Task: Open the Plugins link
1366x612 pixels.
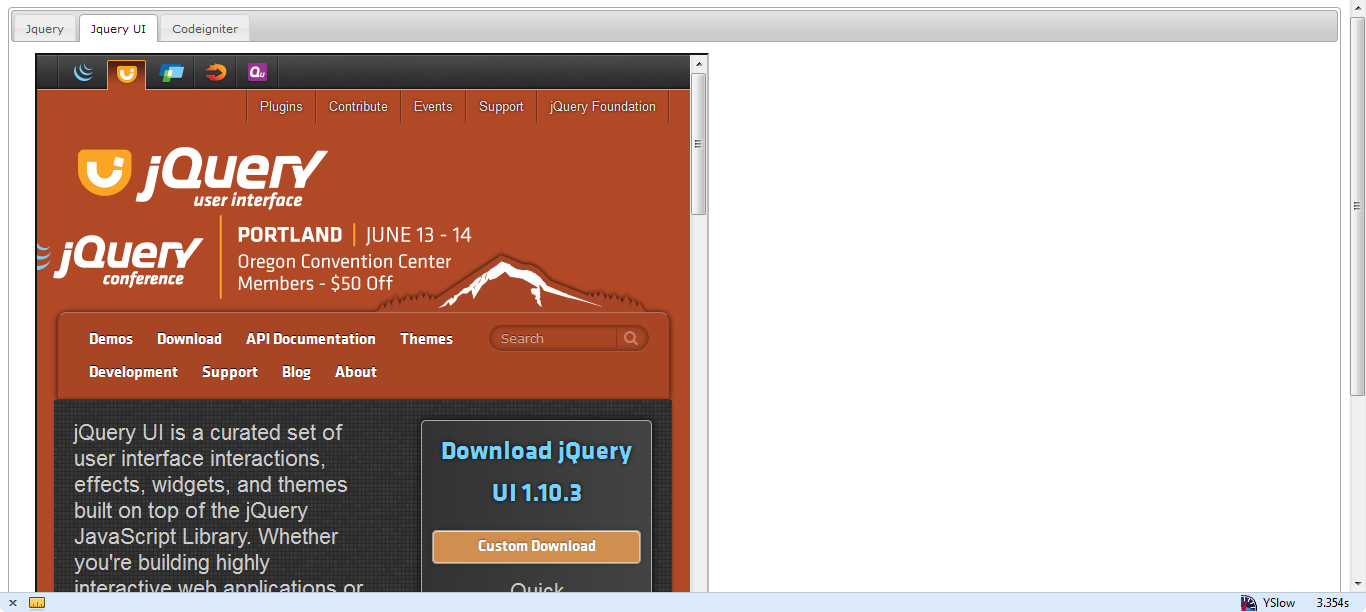Action: (281, 107)
